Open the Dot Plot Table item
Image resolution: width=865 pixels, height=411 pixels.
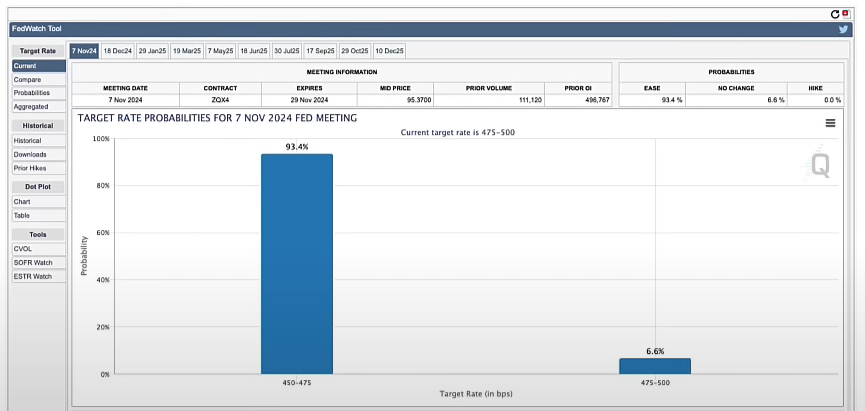pyautogui.click(x=39, y=216)
